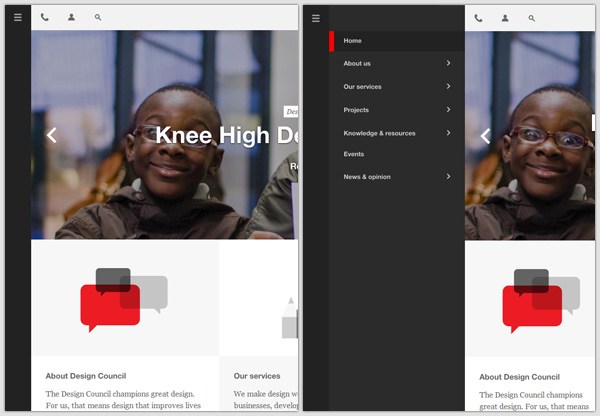Expand Knowledge & resources submenu chevron
This screenshot has width=600, height=416.
448,133
